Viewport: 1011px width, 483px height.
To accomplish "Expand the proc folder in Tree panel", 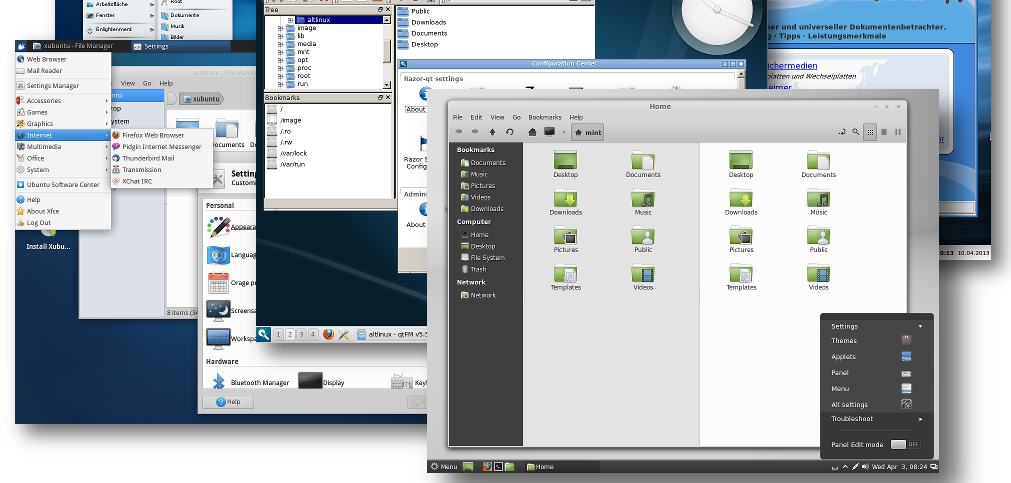I will pos(280,68).
